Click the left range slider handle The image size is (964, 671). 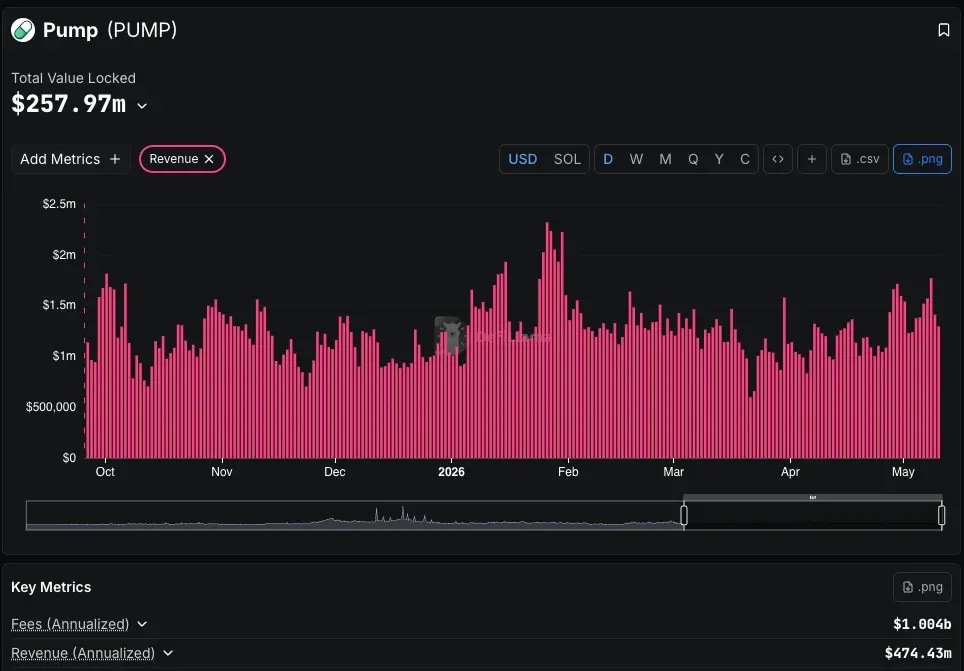click(x=684, y=515)
